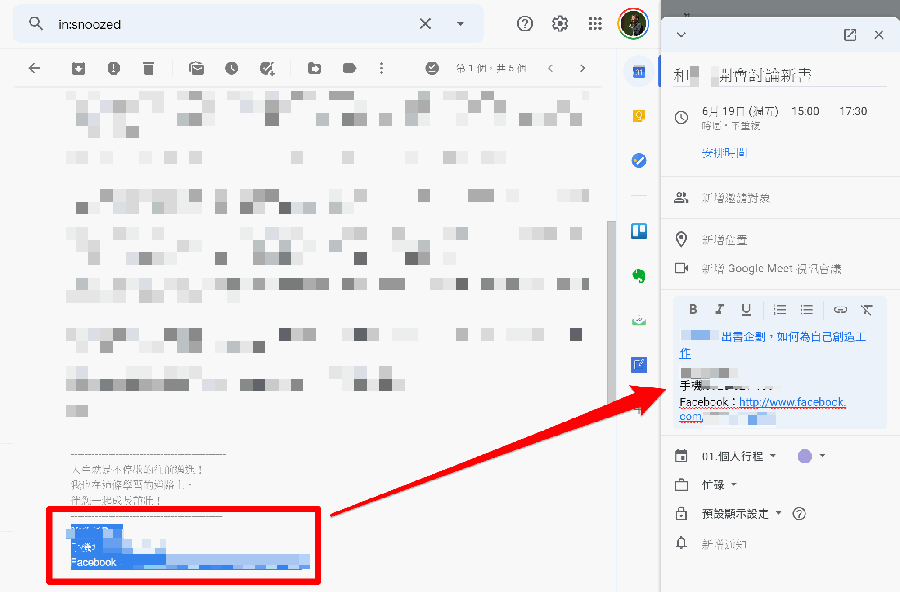The height and width of the screenshot is (592, 900).
Task: Go to the newer conversation
Action: click(x=550, y=68)
